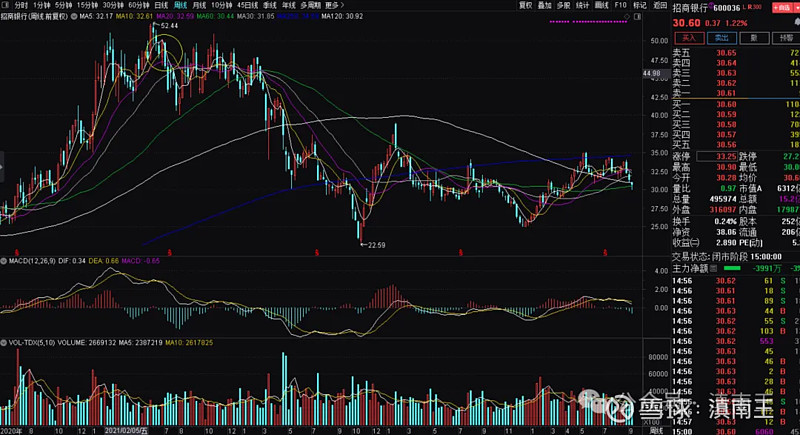Click the 标记 mark tool
This screenshot has height=435, width=800.
pyautogui.click(x=640, y=5)
